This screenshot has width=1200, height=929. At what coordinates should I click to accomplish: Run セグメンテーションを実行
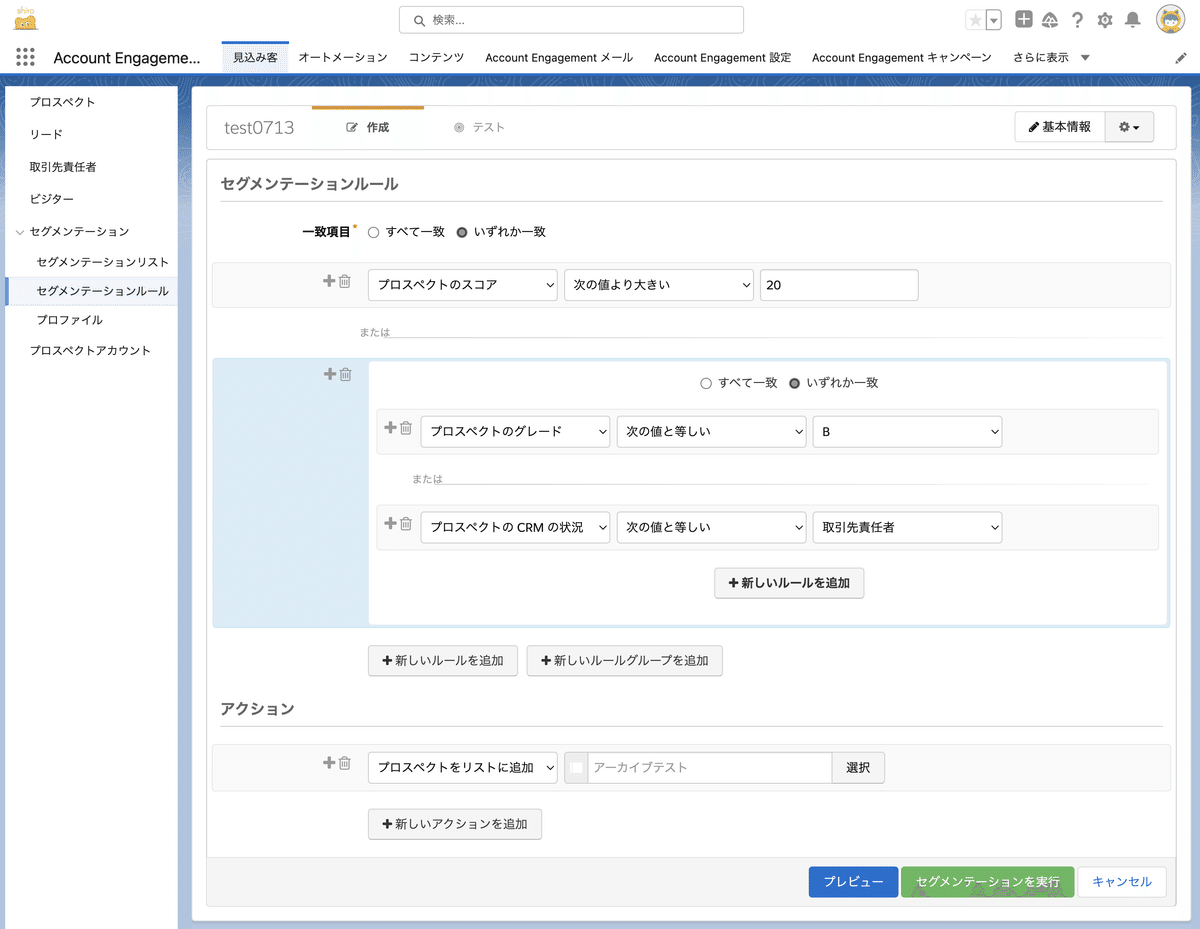coord(987,882)
